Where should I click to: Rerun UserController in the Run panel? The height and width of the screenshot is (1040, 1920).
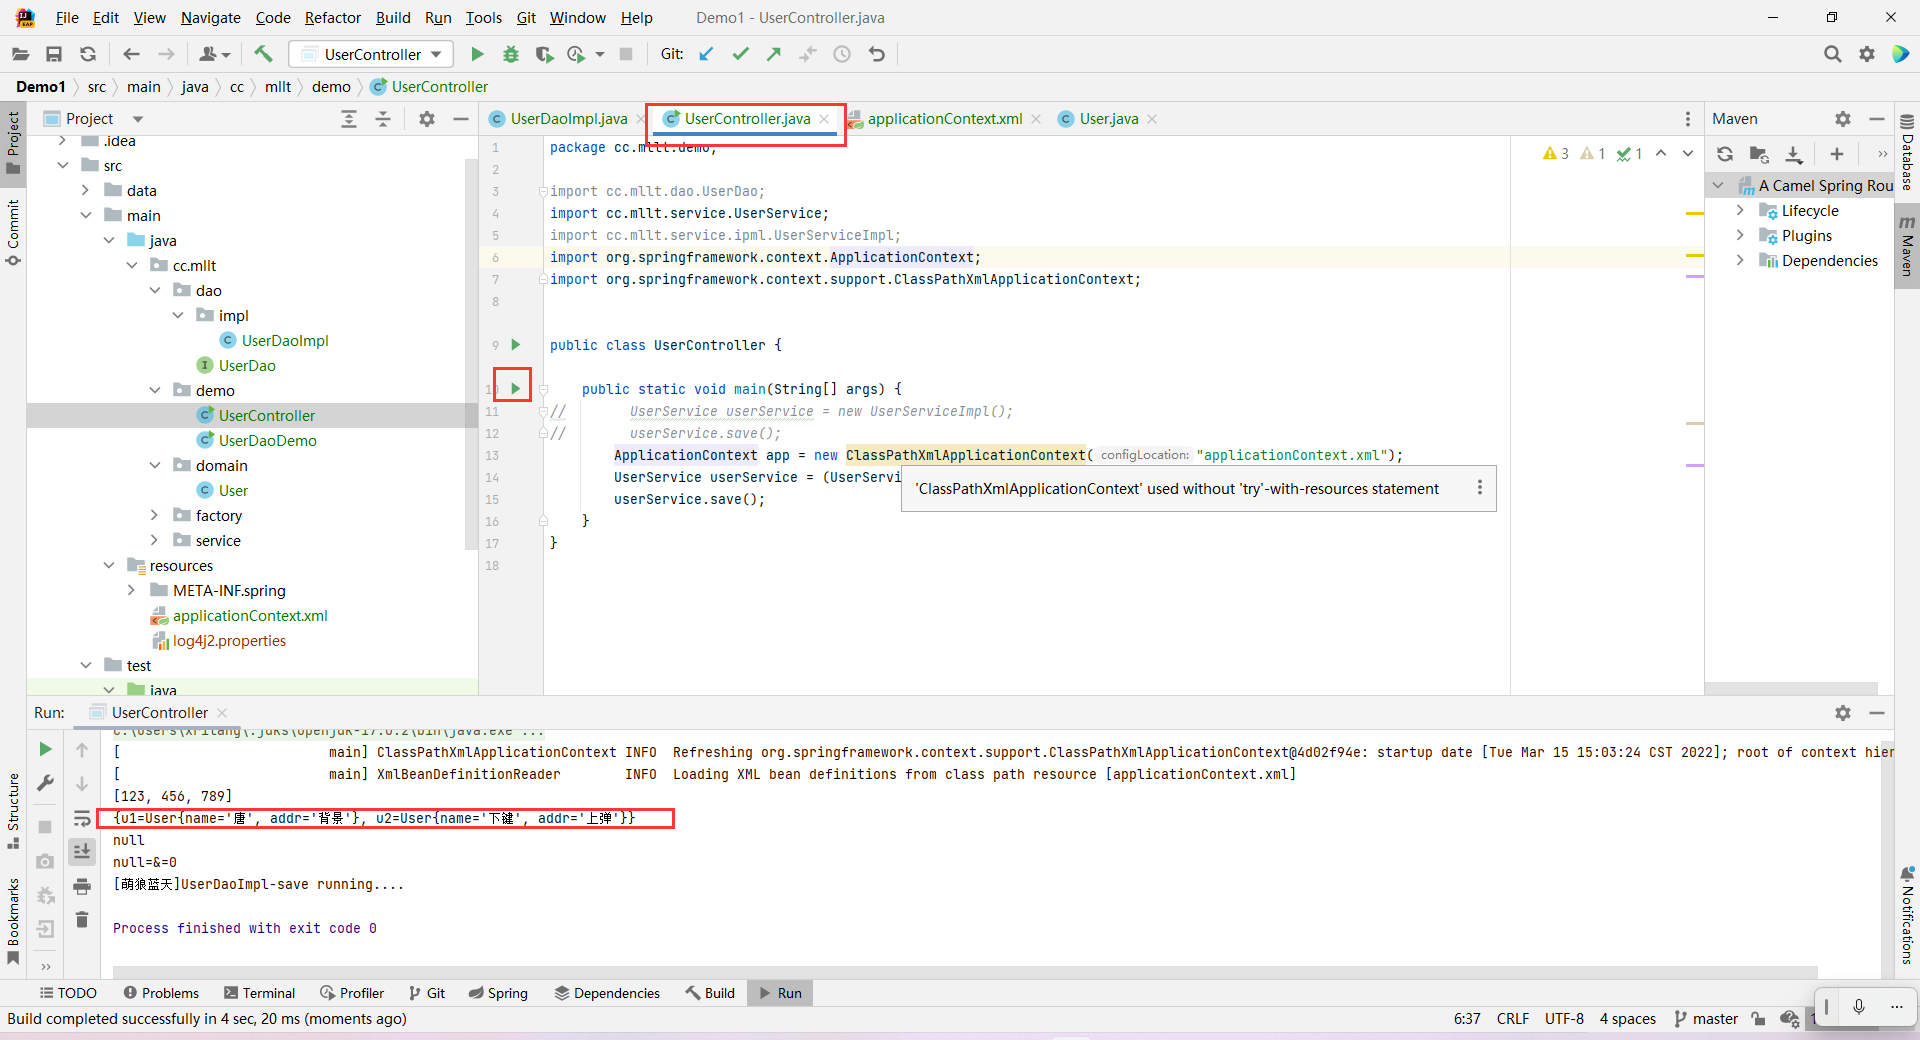click(x=45, y=749)
